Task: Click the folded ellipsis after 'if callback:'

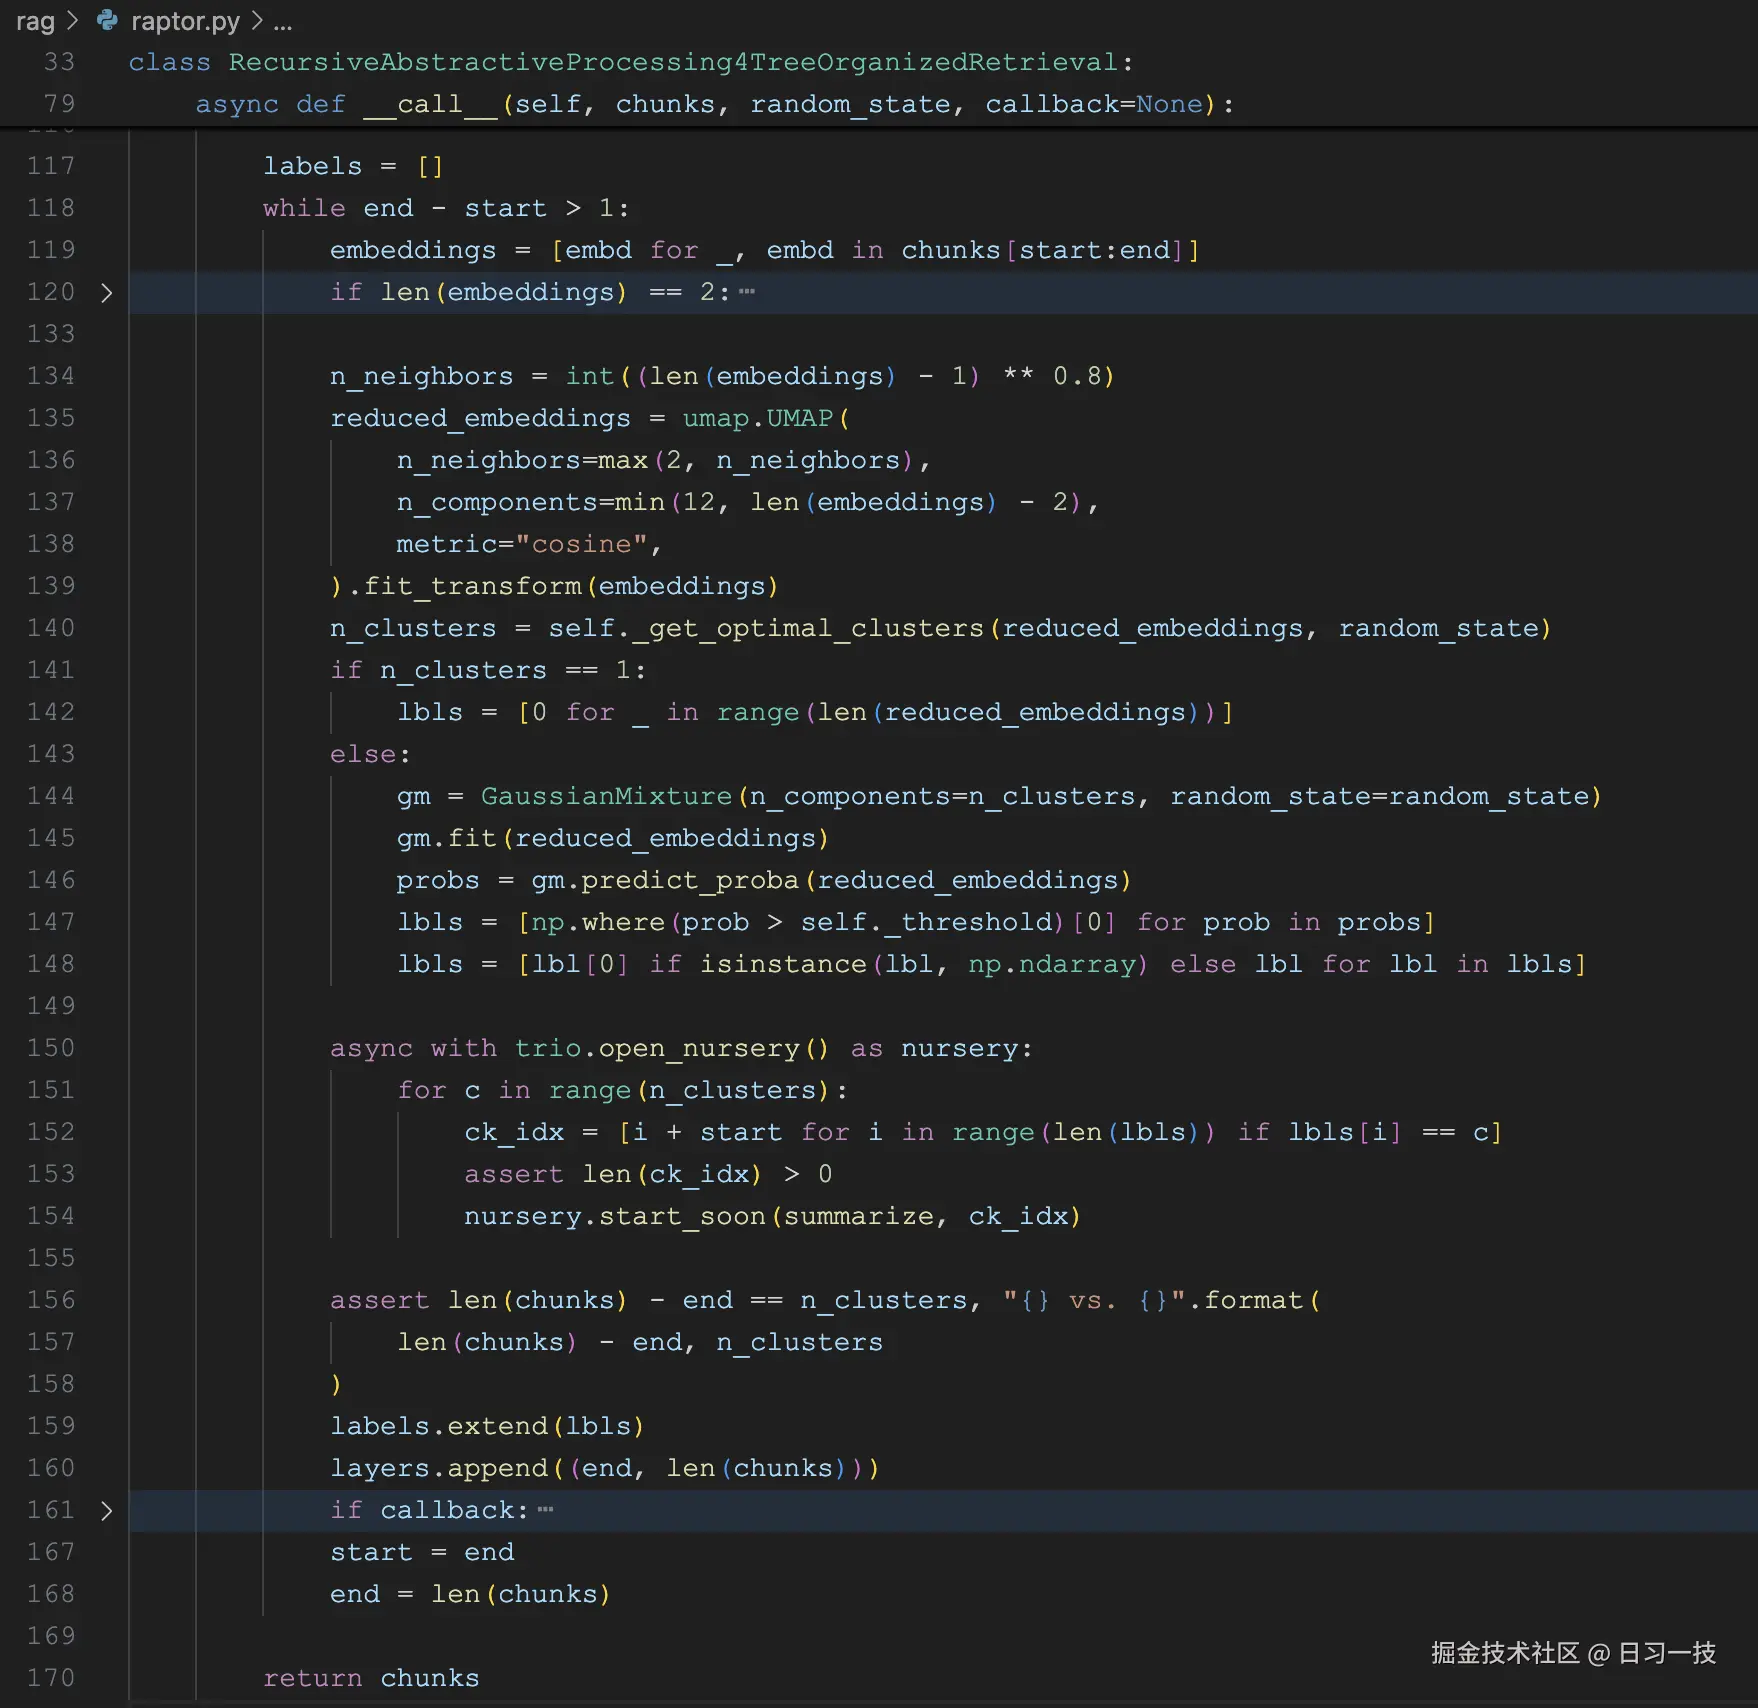Action: tap(545, 1509)
